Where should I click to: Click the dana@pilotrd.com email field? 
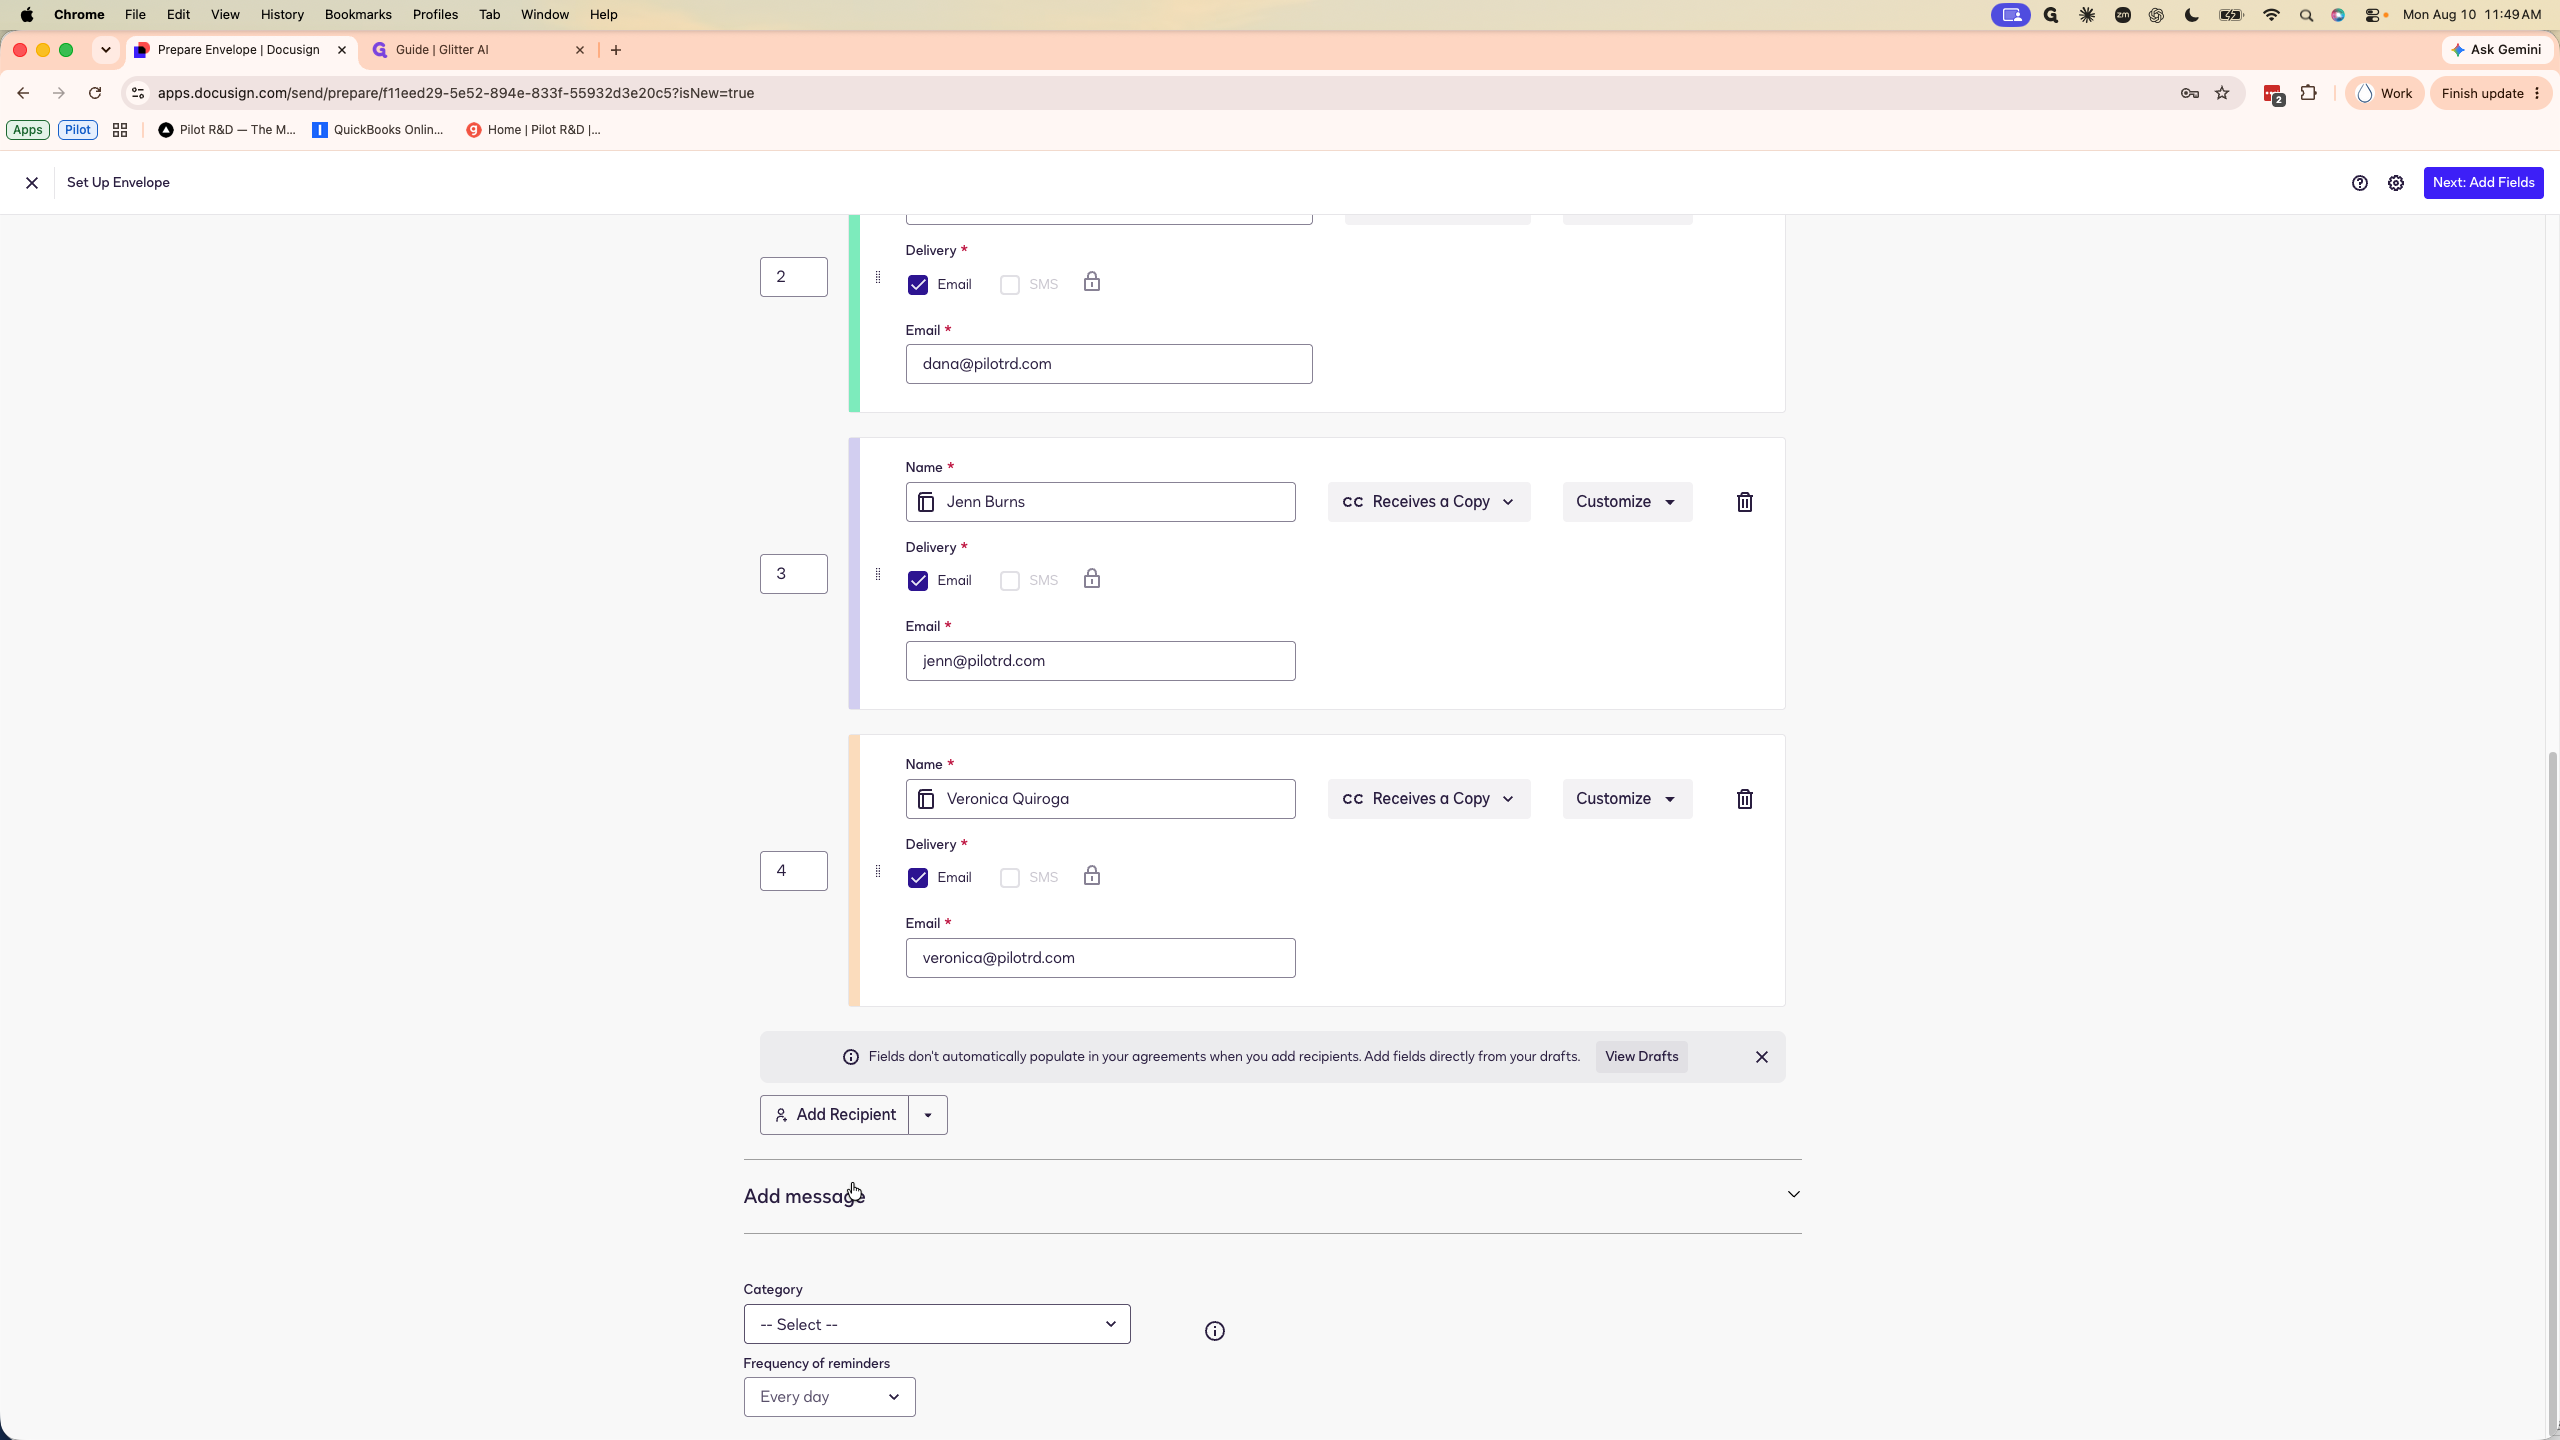coord(1109,364)
